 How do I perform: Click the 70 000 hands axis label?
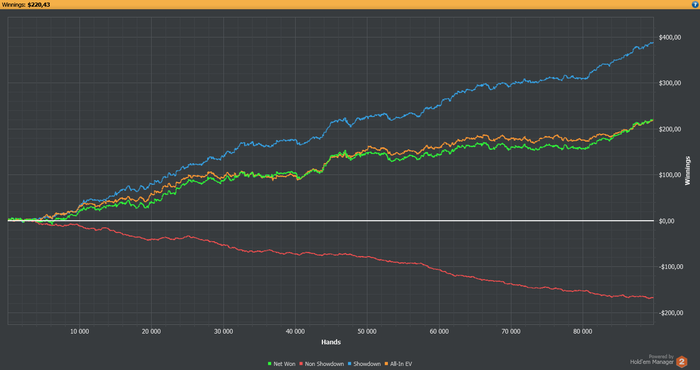click(x=511, y=332)
